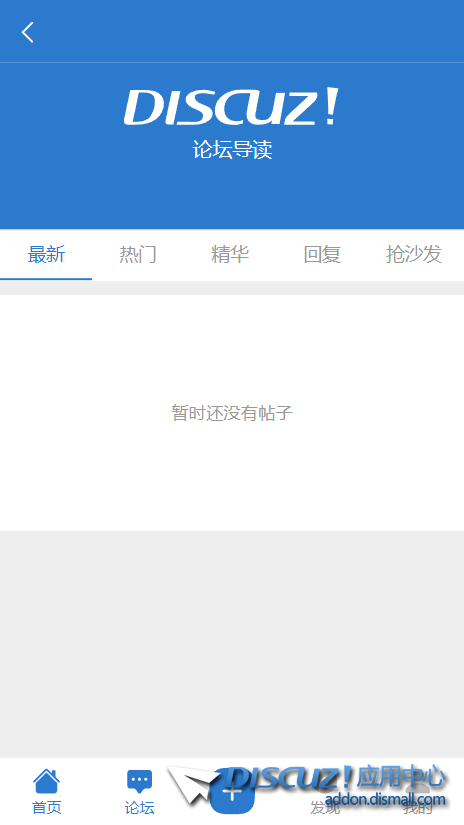This screenshot has height=825, width=464.
Task: Tap the 论坛 label in bottom bar
Action: 139,807
